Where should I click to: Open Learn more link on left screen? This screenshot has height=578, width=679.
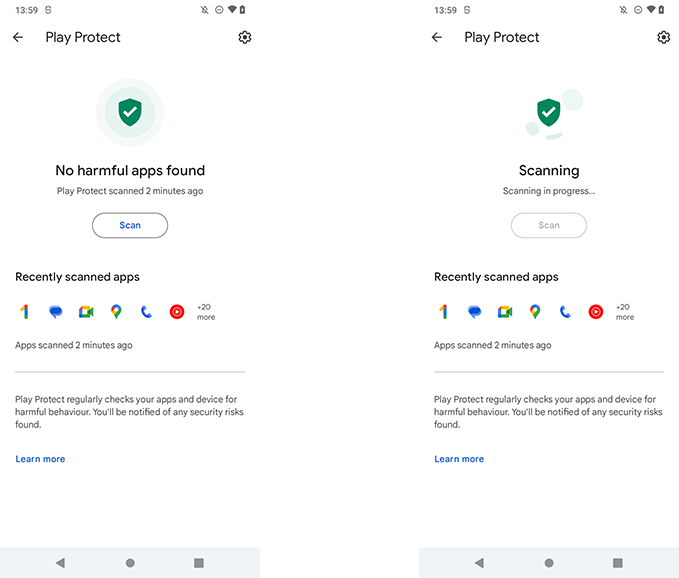tap(40, 459)
